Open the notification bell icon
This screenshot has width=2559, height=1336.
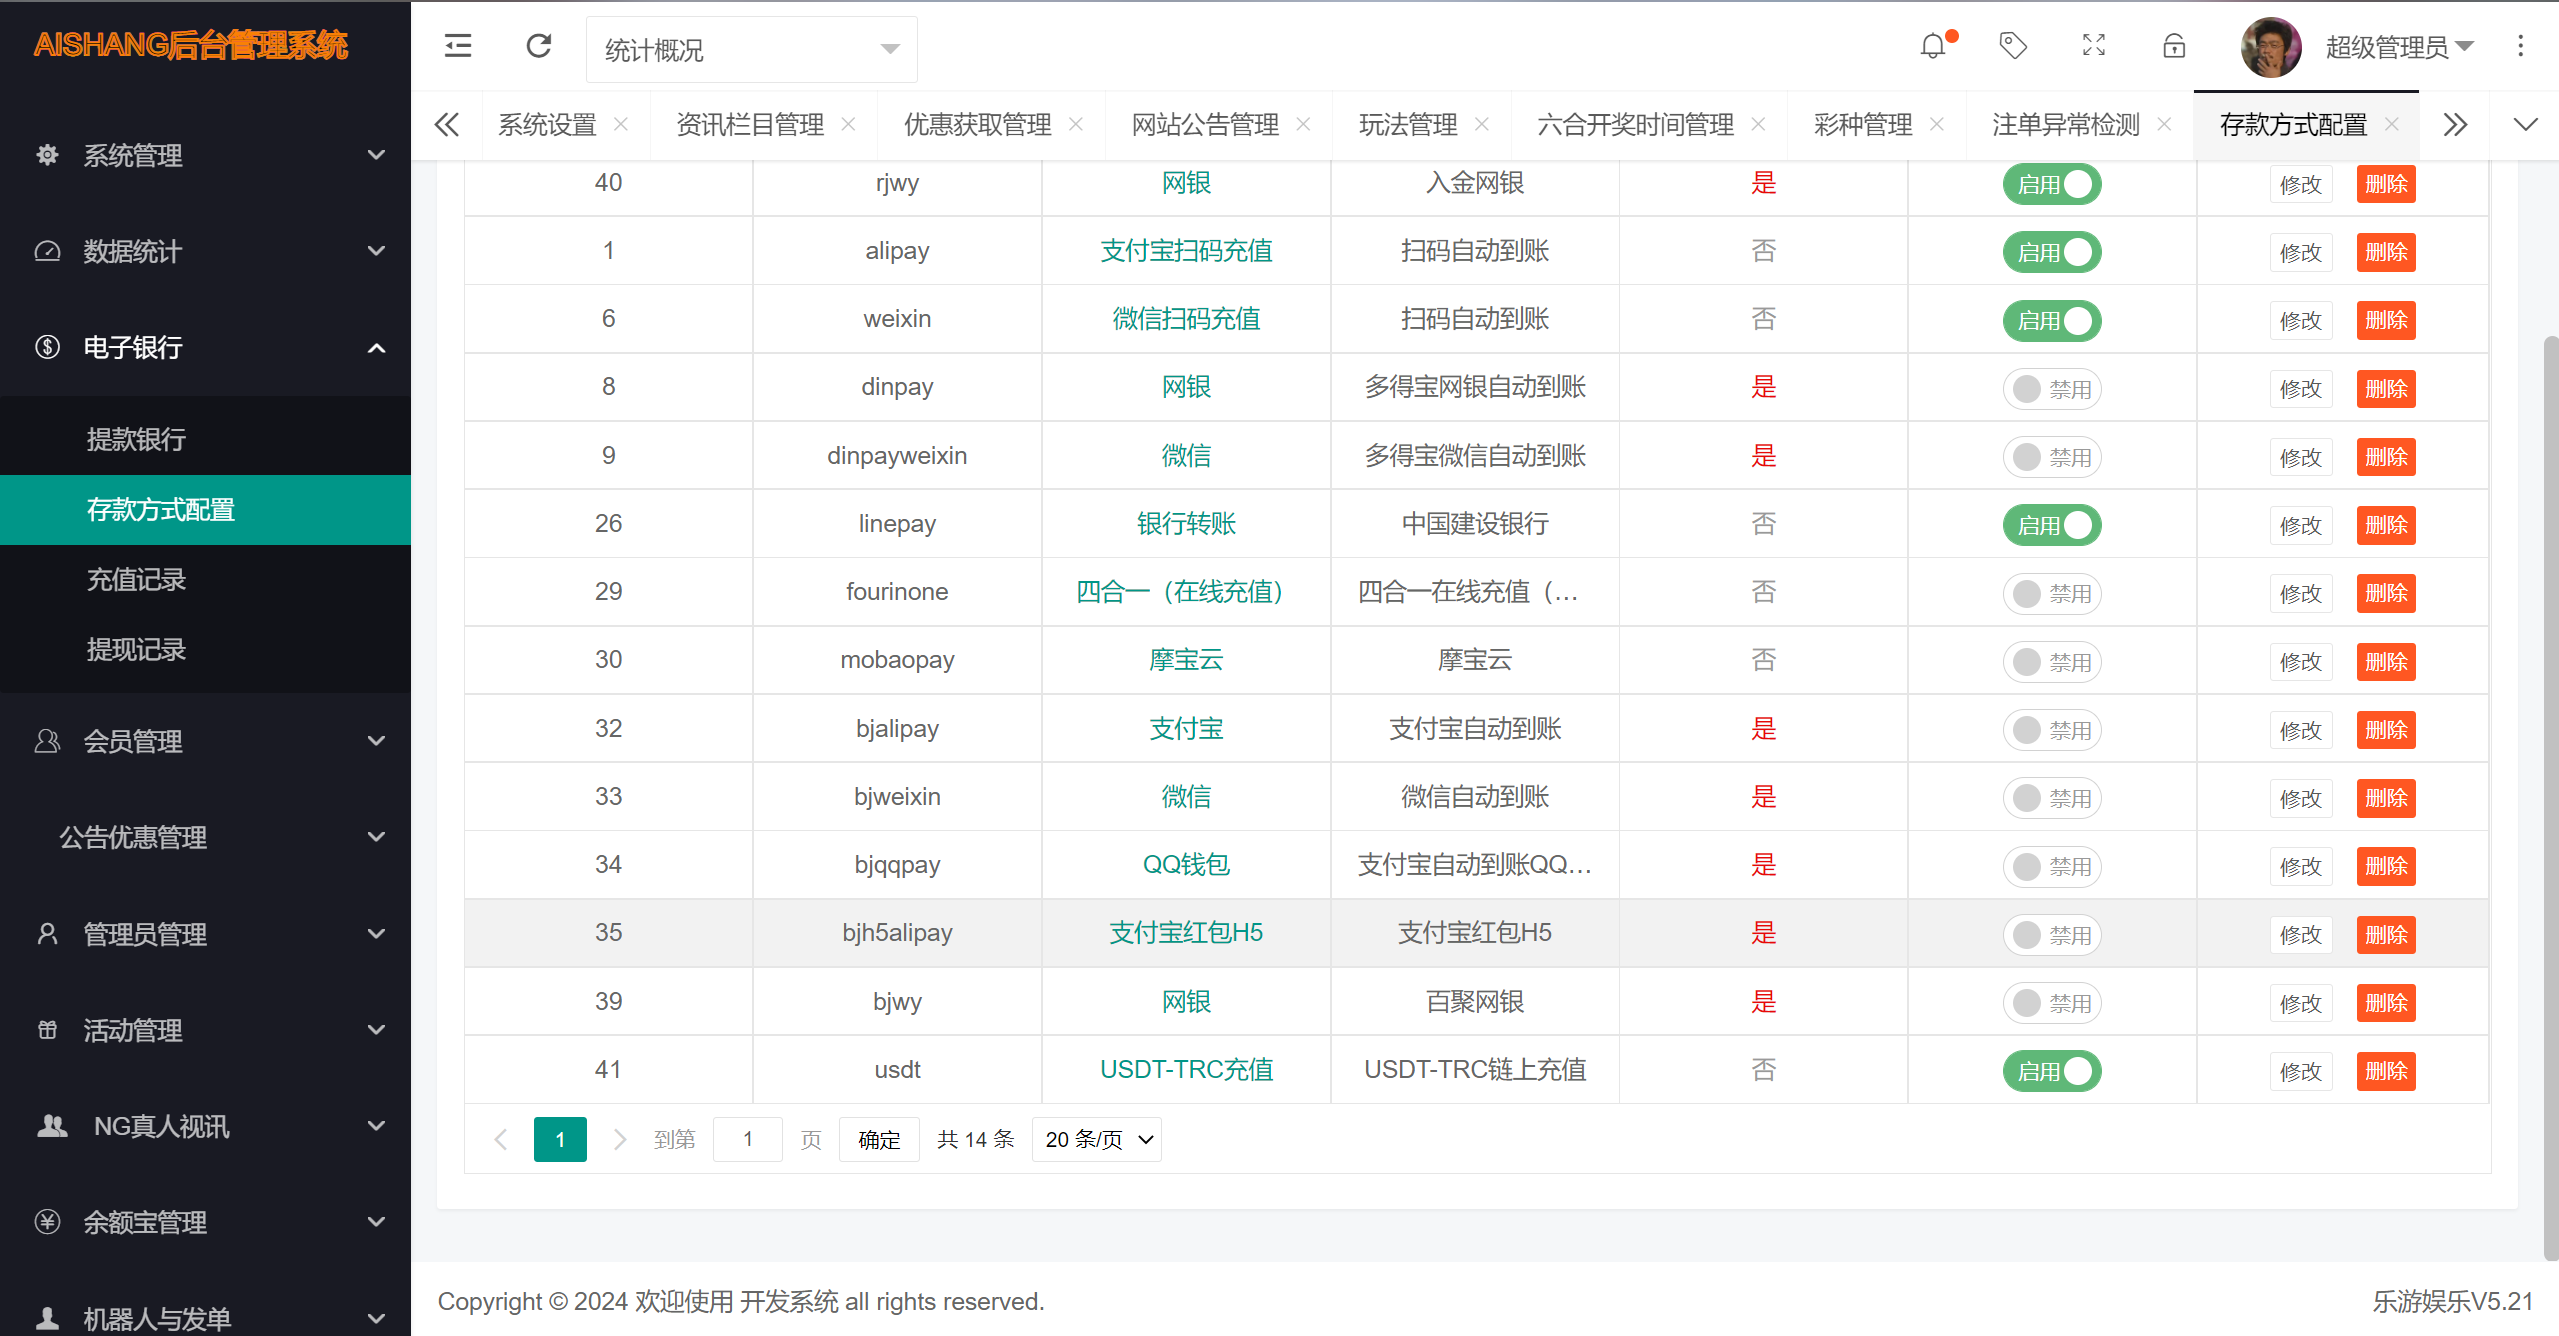click(1933, 46)
